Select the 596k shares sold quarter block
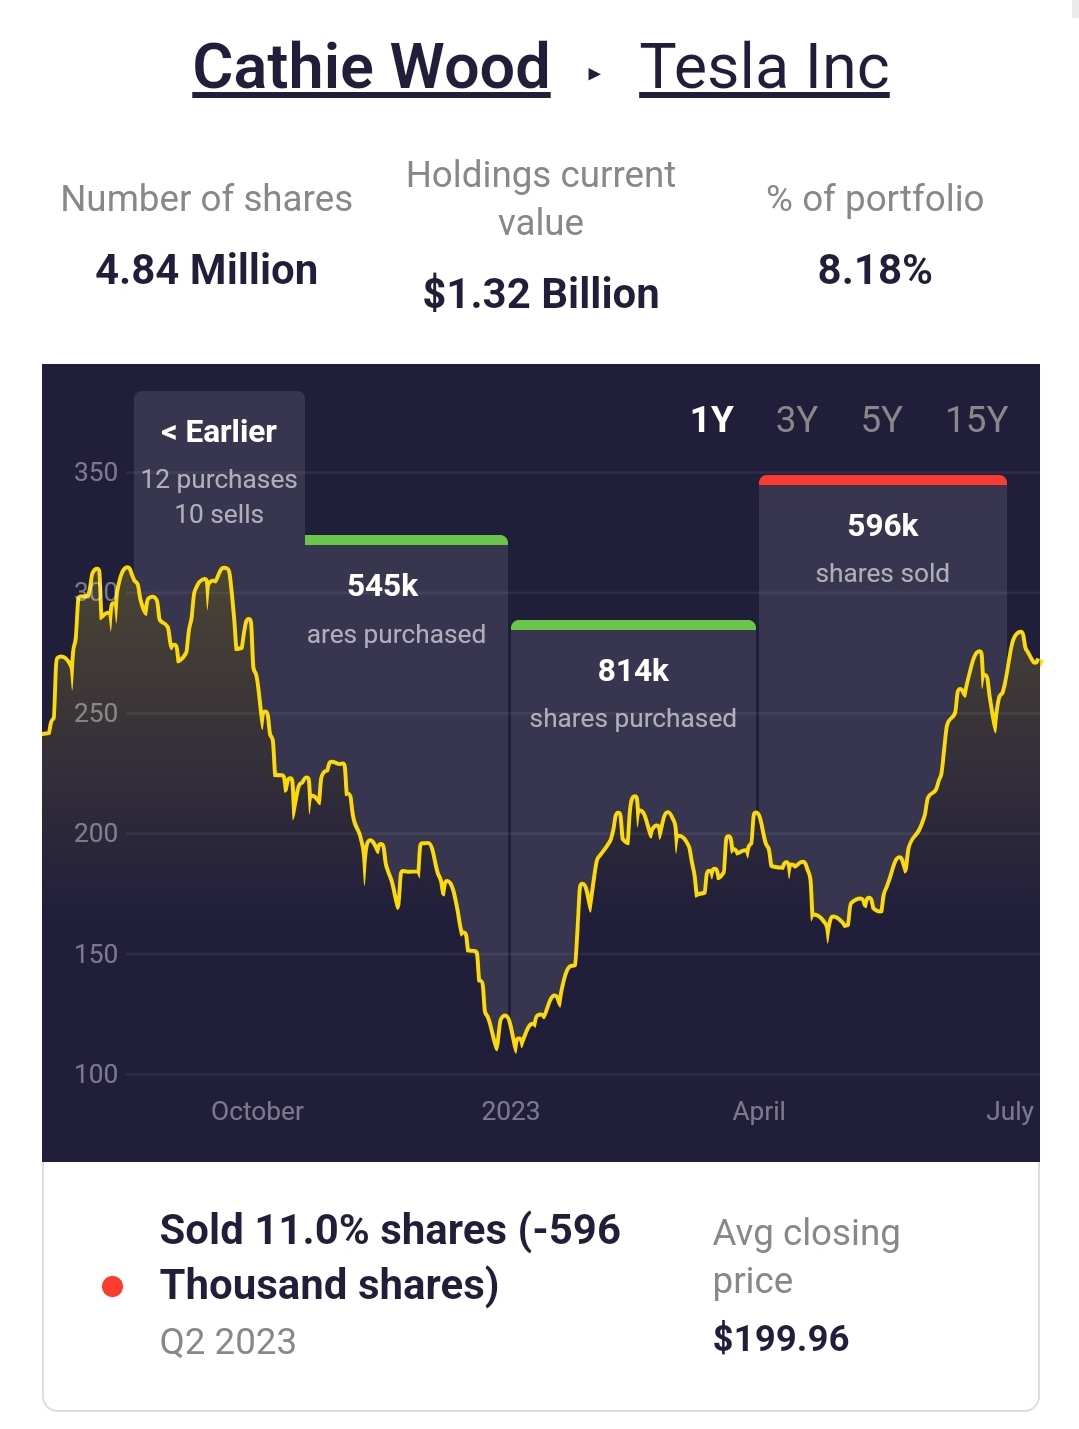The height and width of the screenshot is (1429, 1079). tap(882, 548)
